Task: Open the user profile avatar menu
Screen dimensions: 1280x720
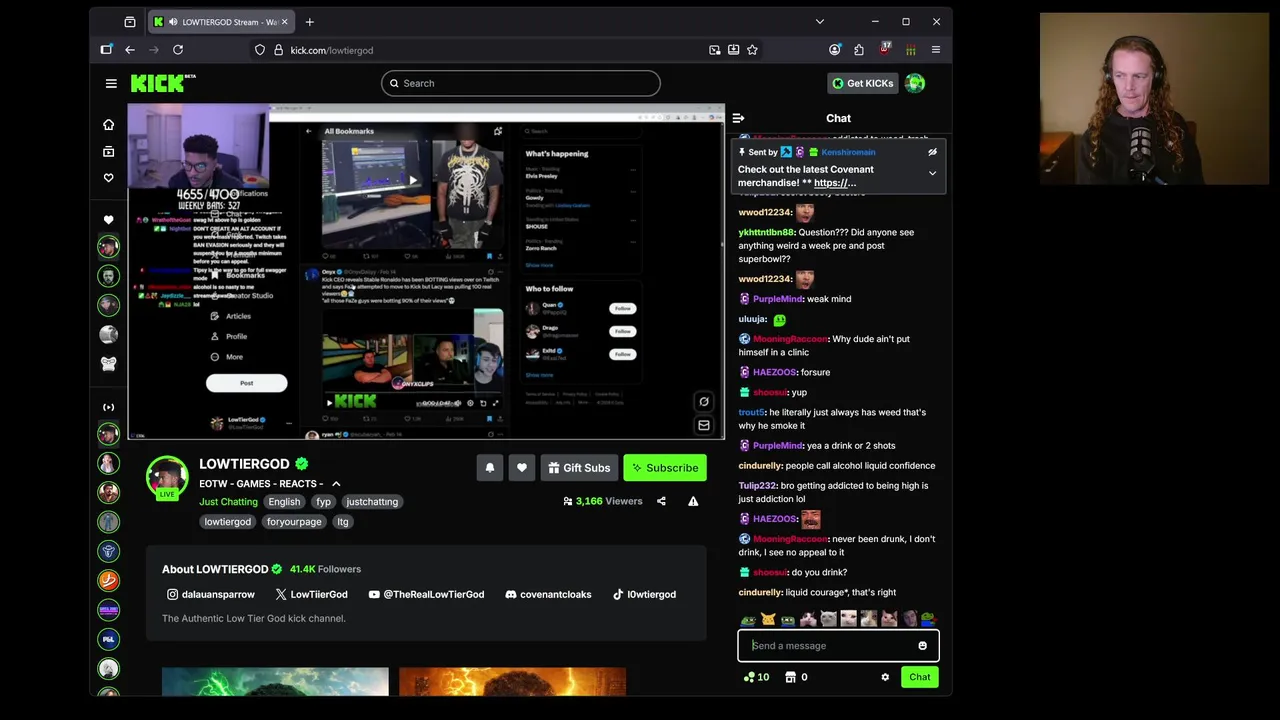Action: point(915,83)
